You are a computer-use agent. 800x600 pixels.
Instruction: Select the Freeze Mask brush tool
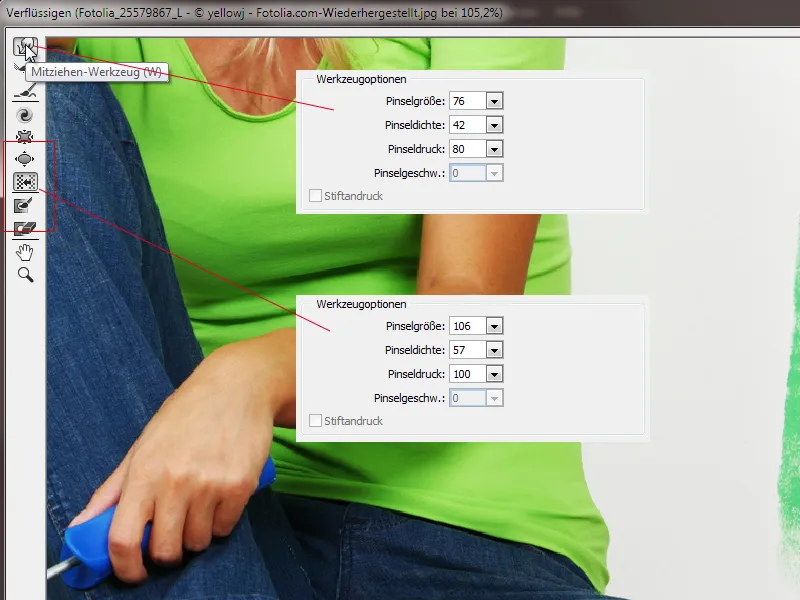tap(25, 205)
